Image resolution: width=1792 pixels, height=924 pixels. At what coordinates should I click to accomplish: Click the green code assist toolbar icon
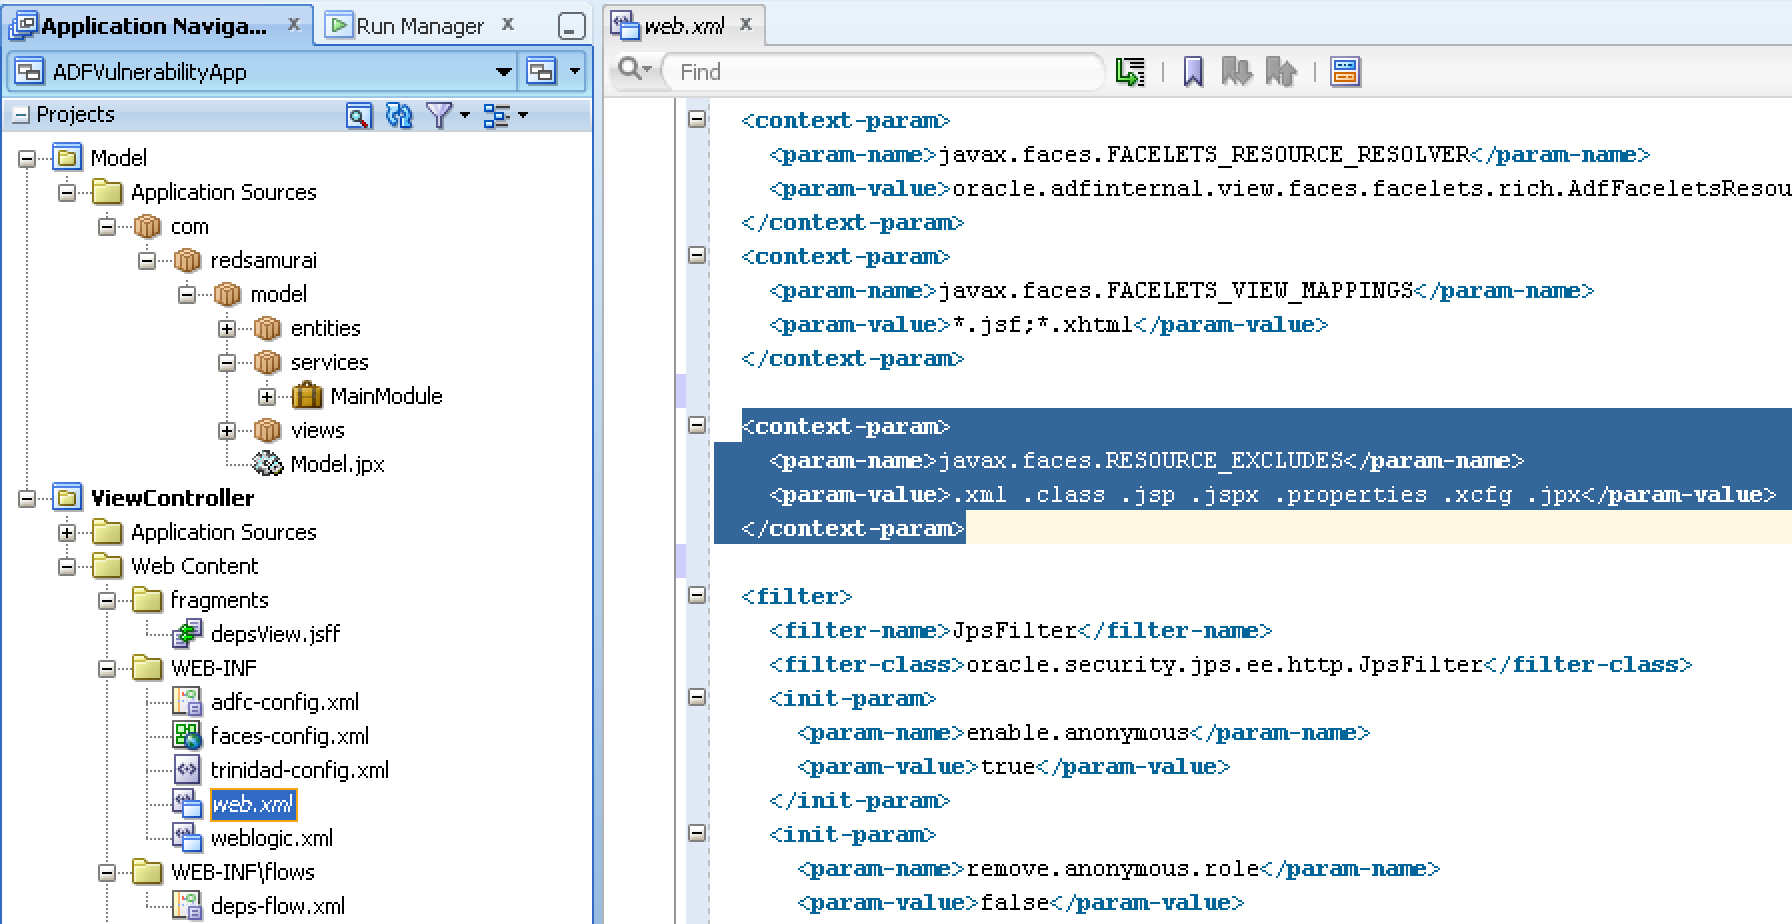pos(1130,71)
